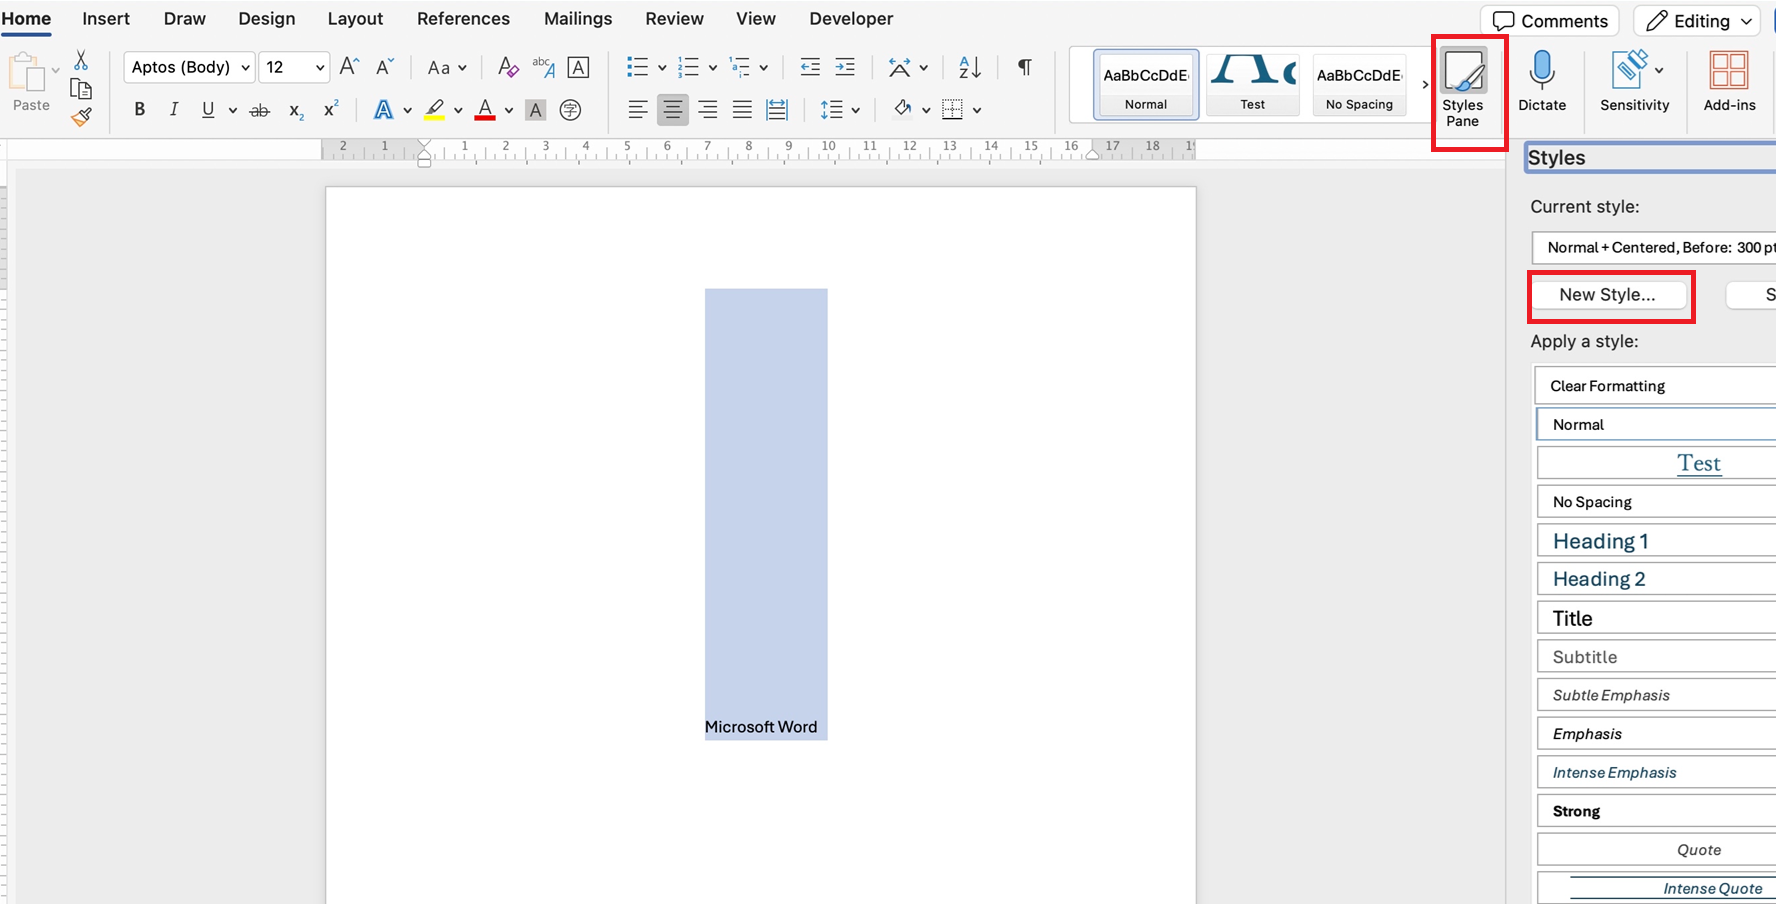Viewport: 1776px width, 904px height.
Task: Open the Add-ins grid icon
Action: (1729, 82)
